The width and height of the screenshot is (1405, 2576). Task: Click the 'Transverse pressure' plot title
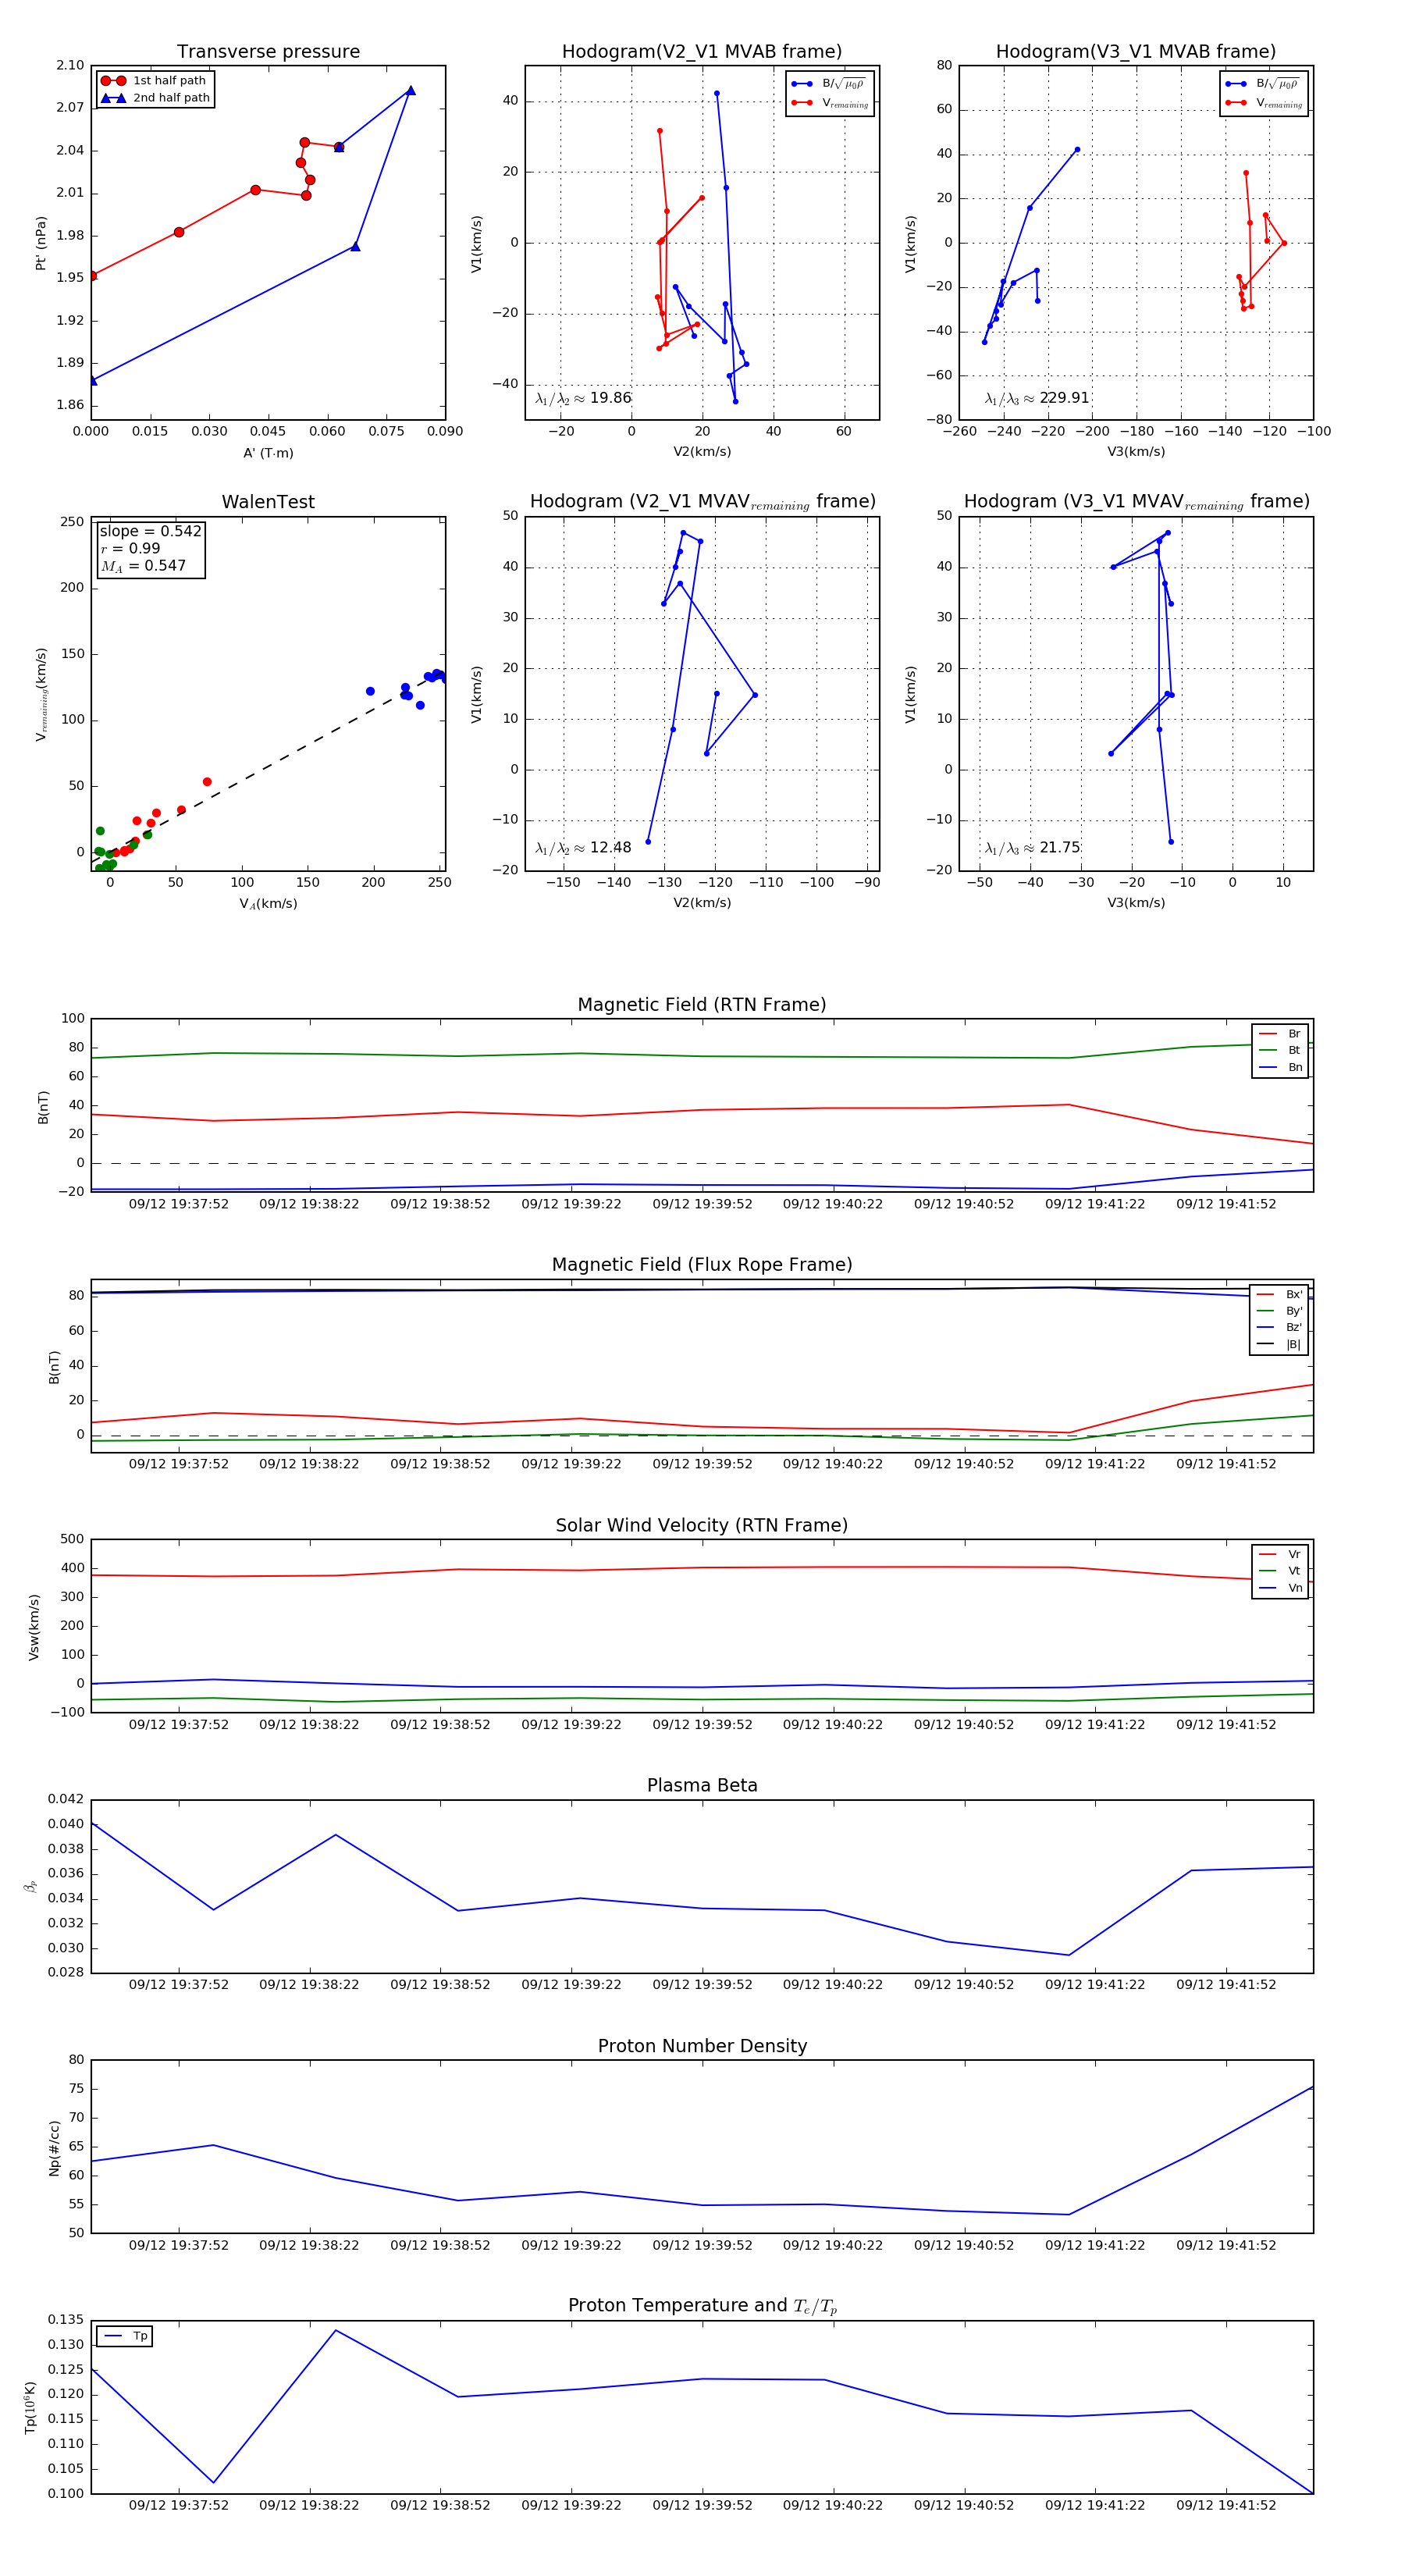pos(268,52)
